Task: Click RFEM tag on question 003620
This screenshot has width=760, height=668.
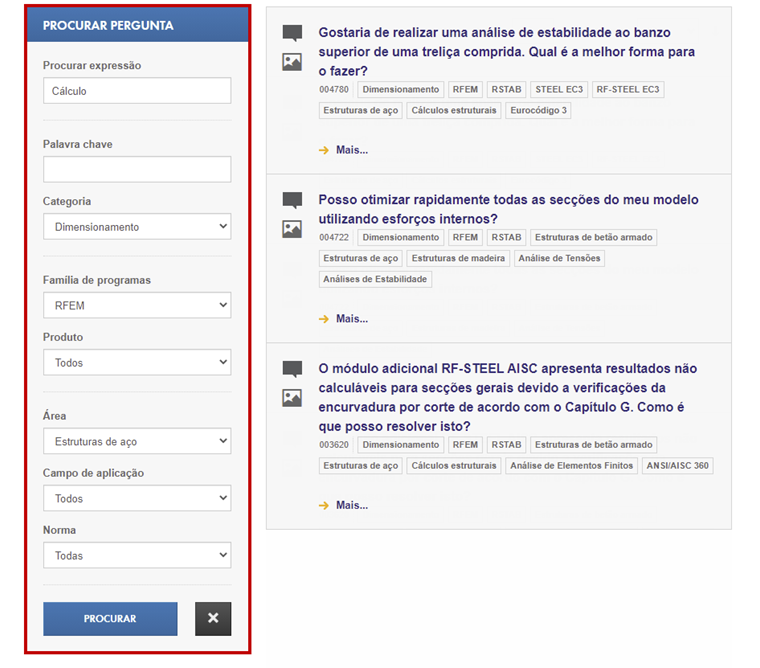Action: coord(465,445)
